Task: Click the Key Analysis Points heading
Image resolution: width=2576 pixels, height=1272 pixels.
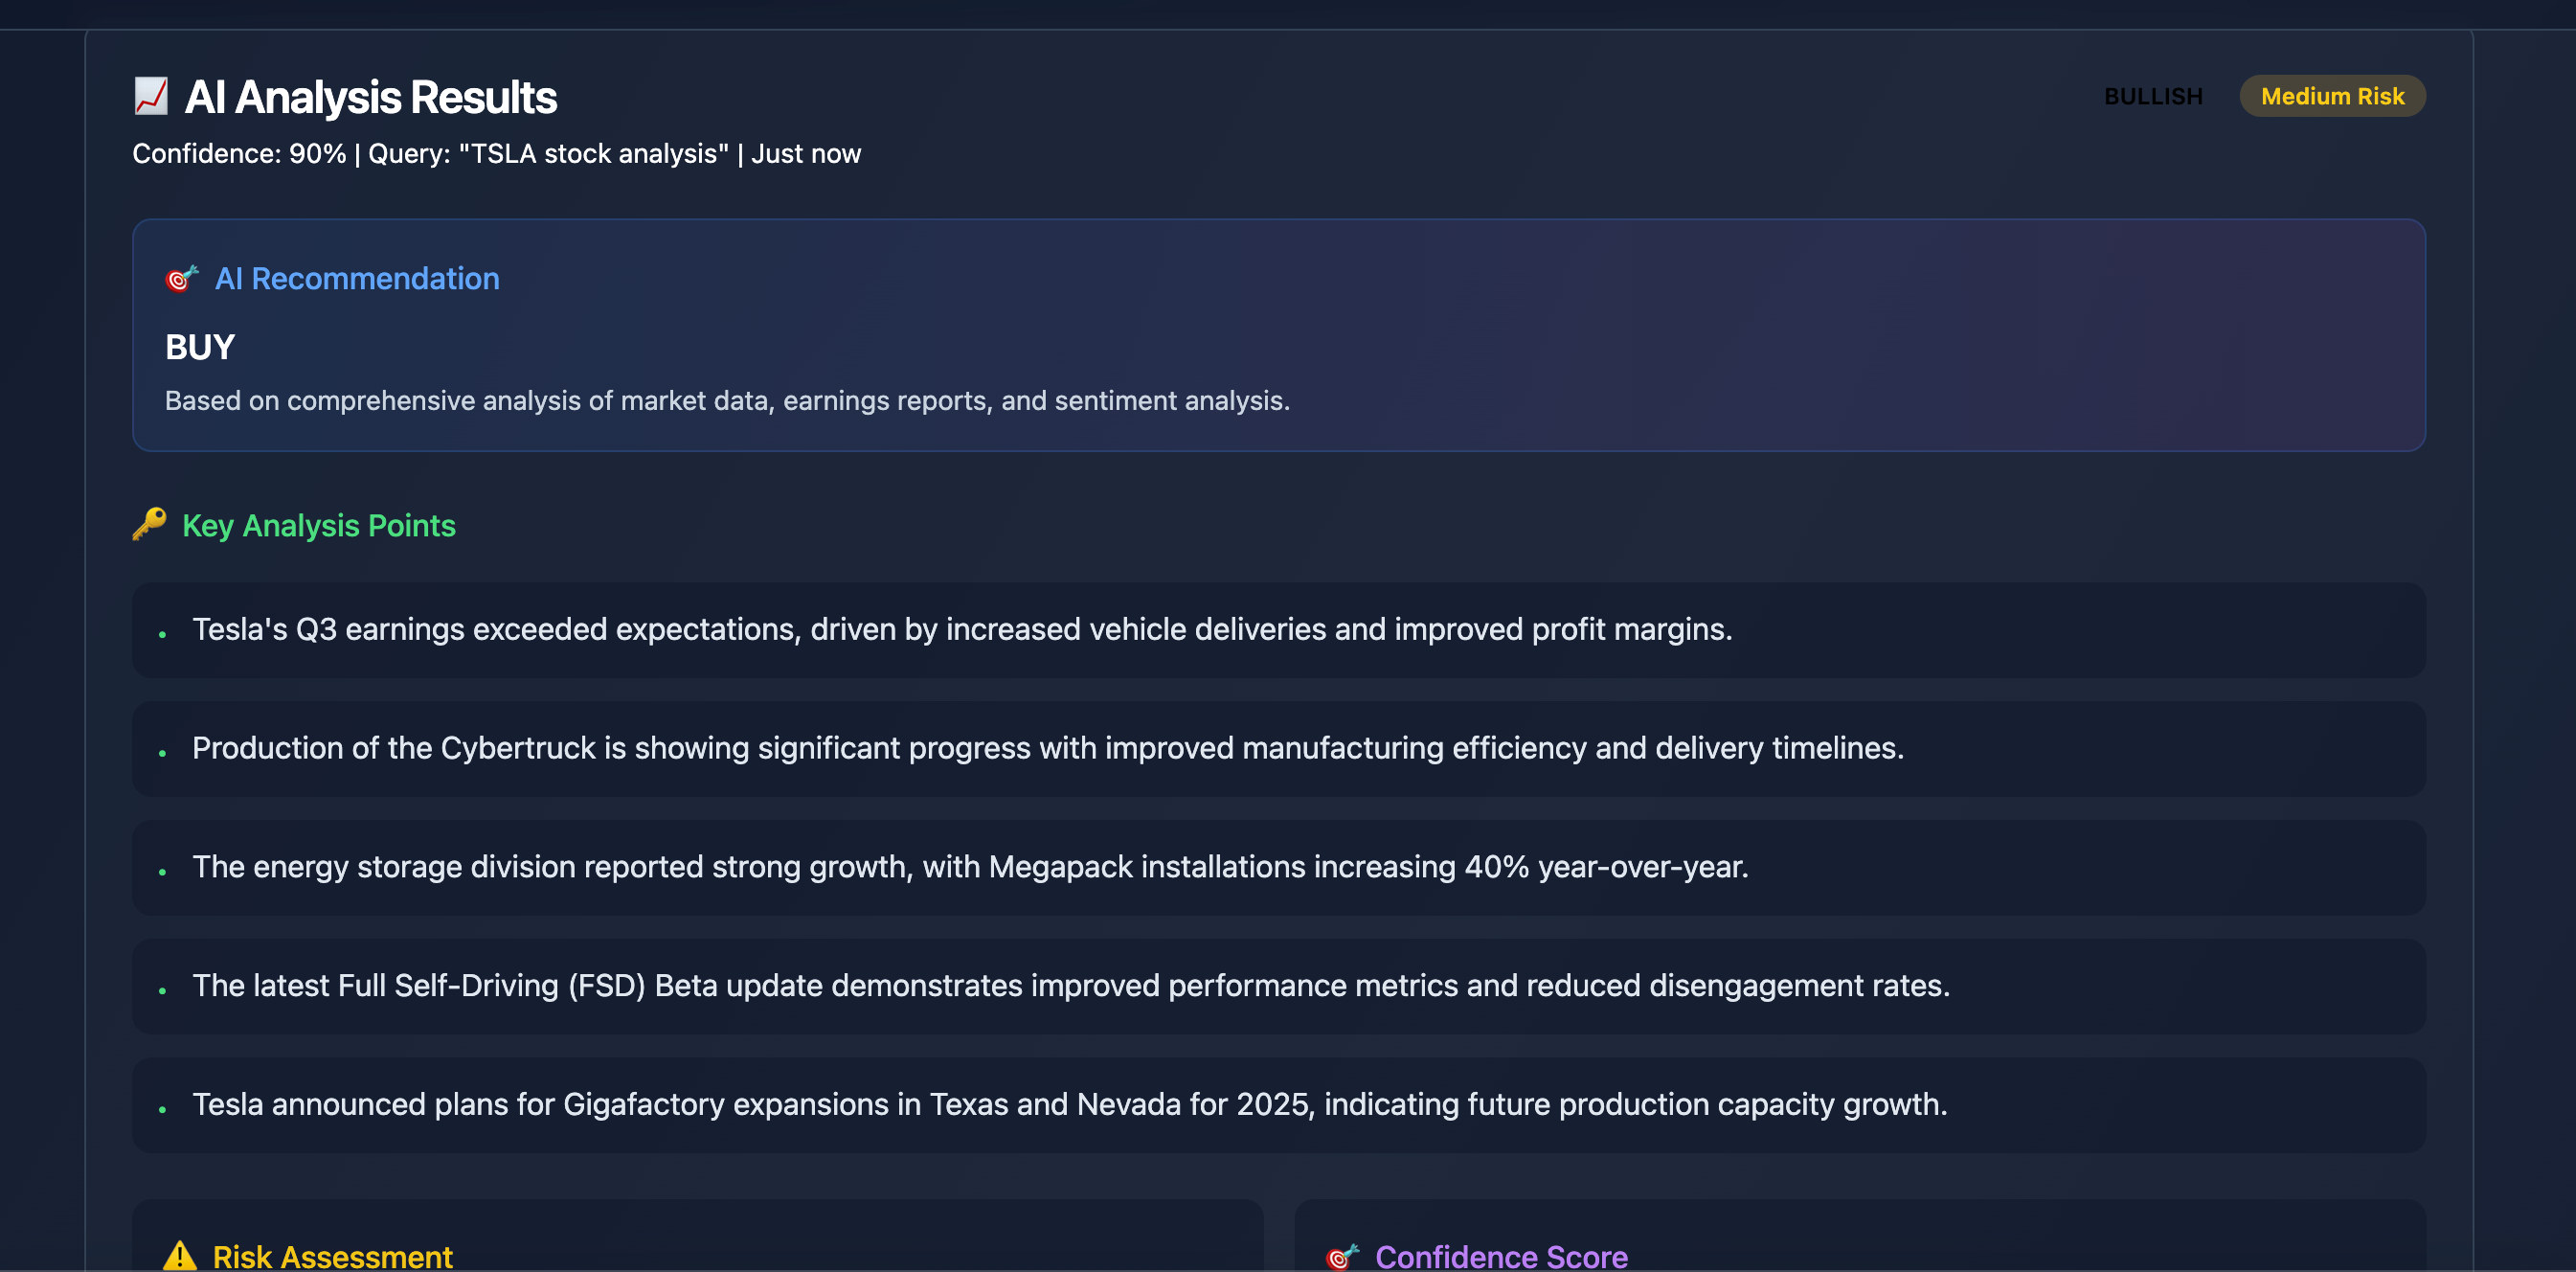Action: click(318, 525)
